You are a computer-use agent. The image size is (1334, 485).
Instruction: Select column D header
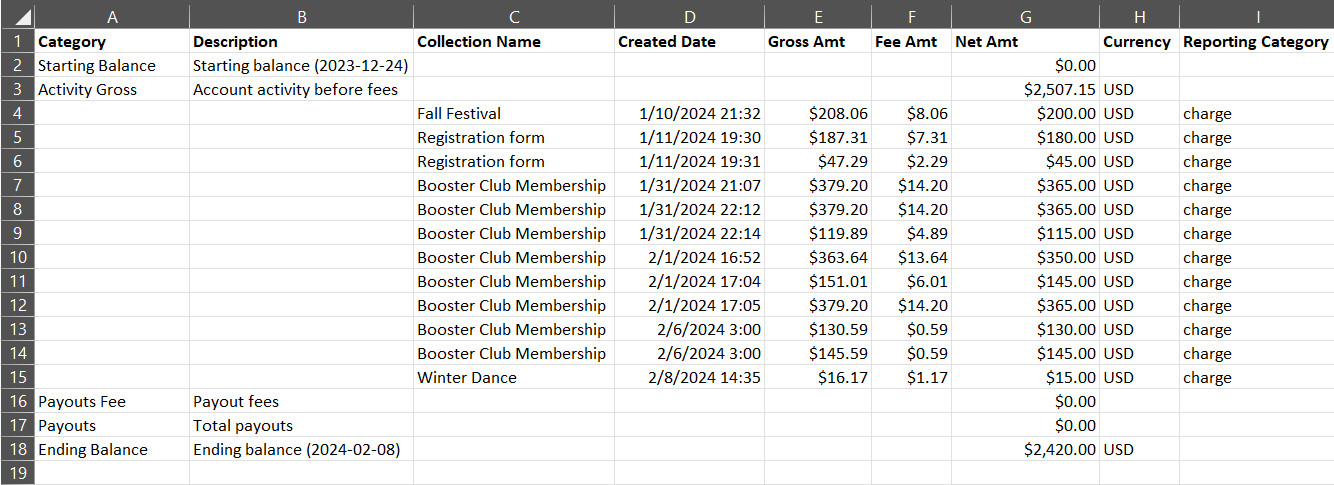(x=690, y=15)
